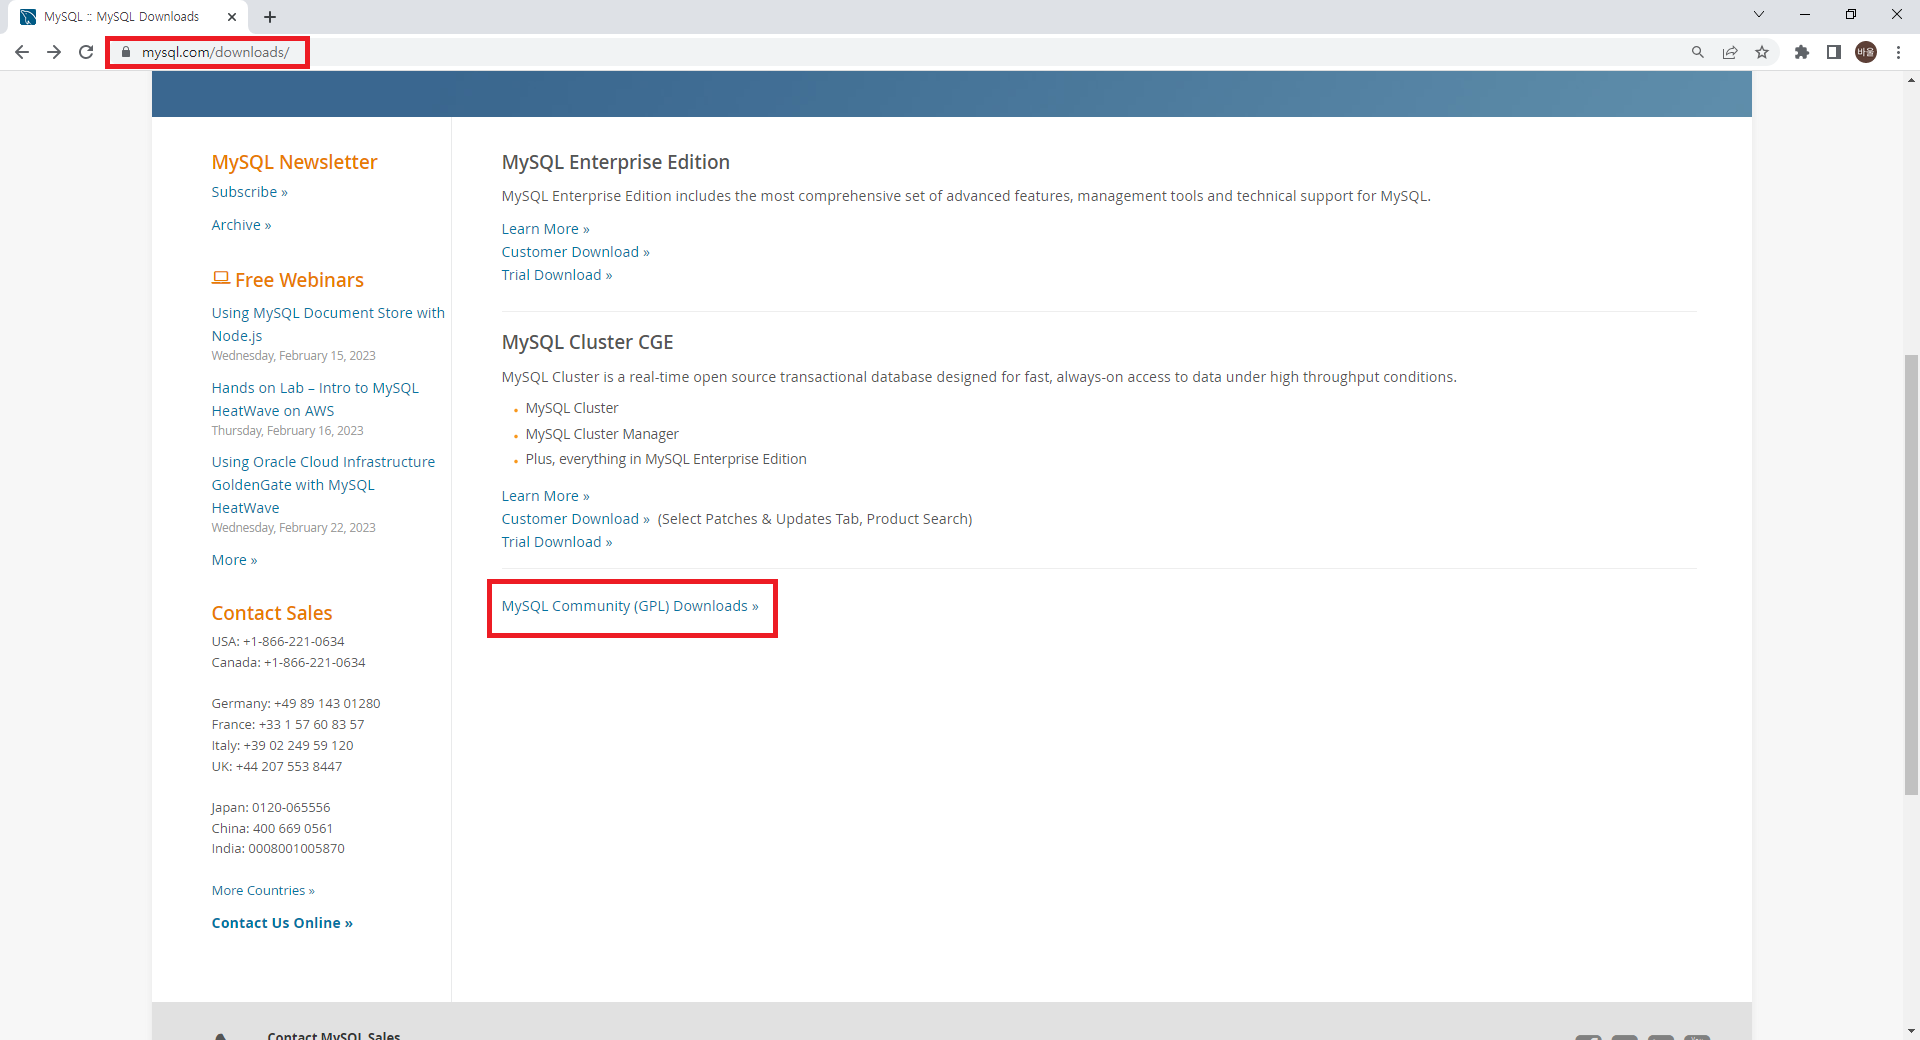
Task: Click Contact Us Online link
Action: [x=282, y=923]
